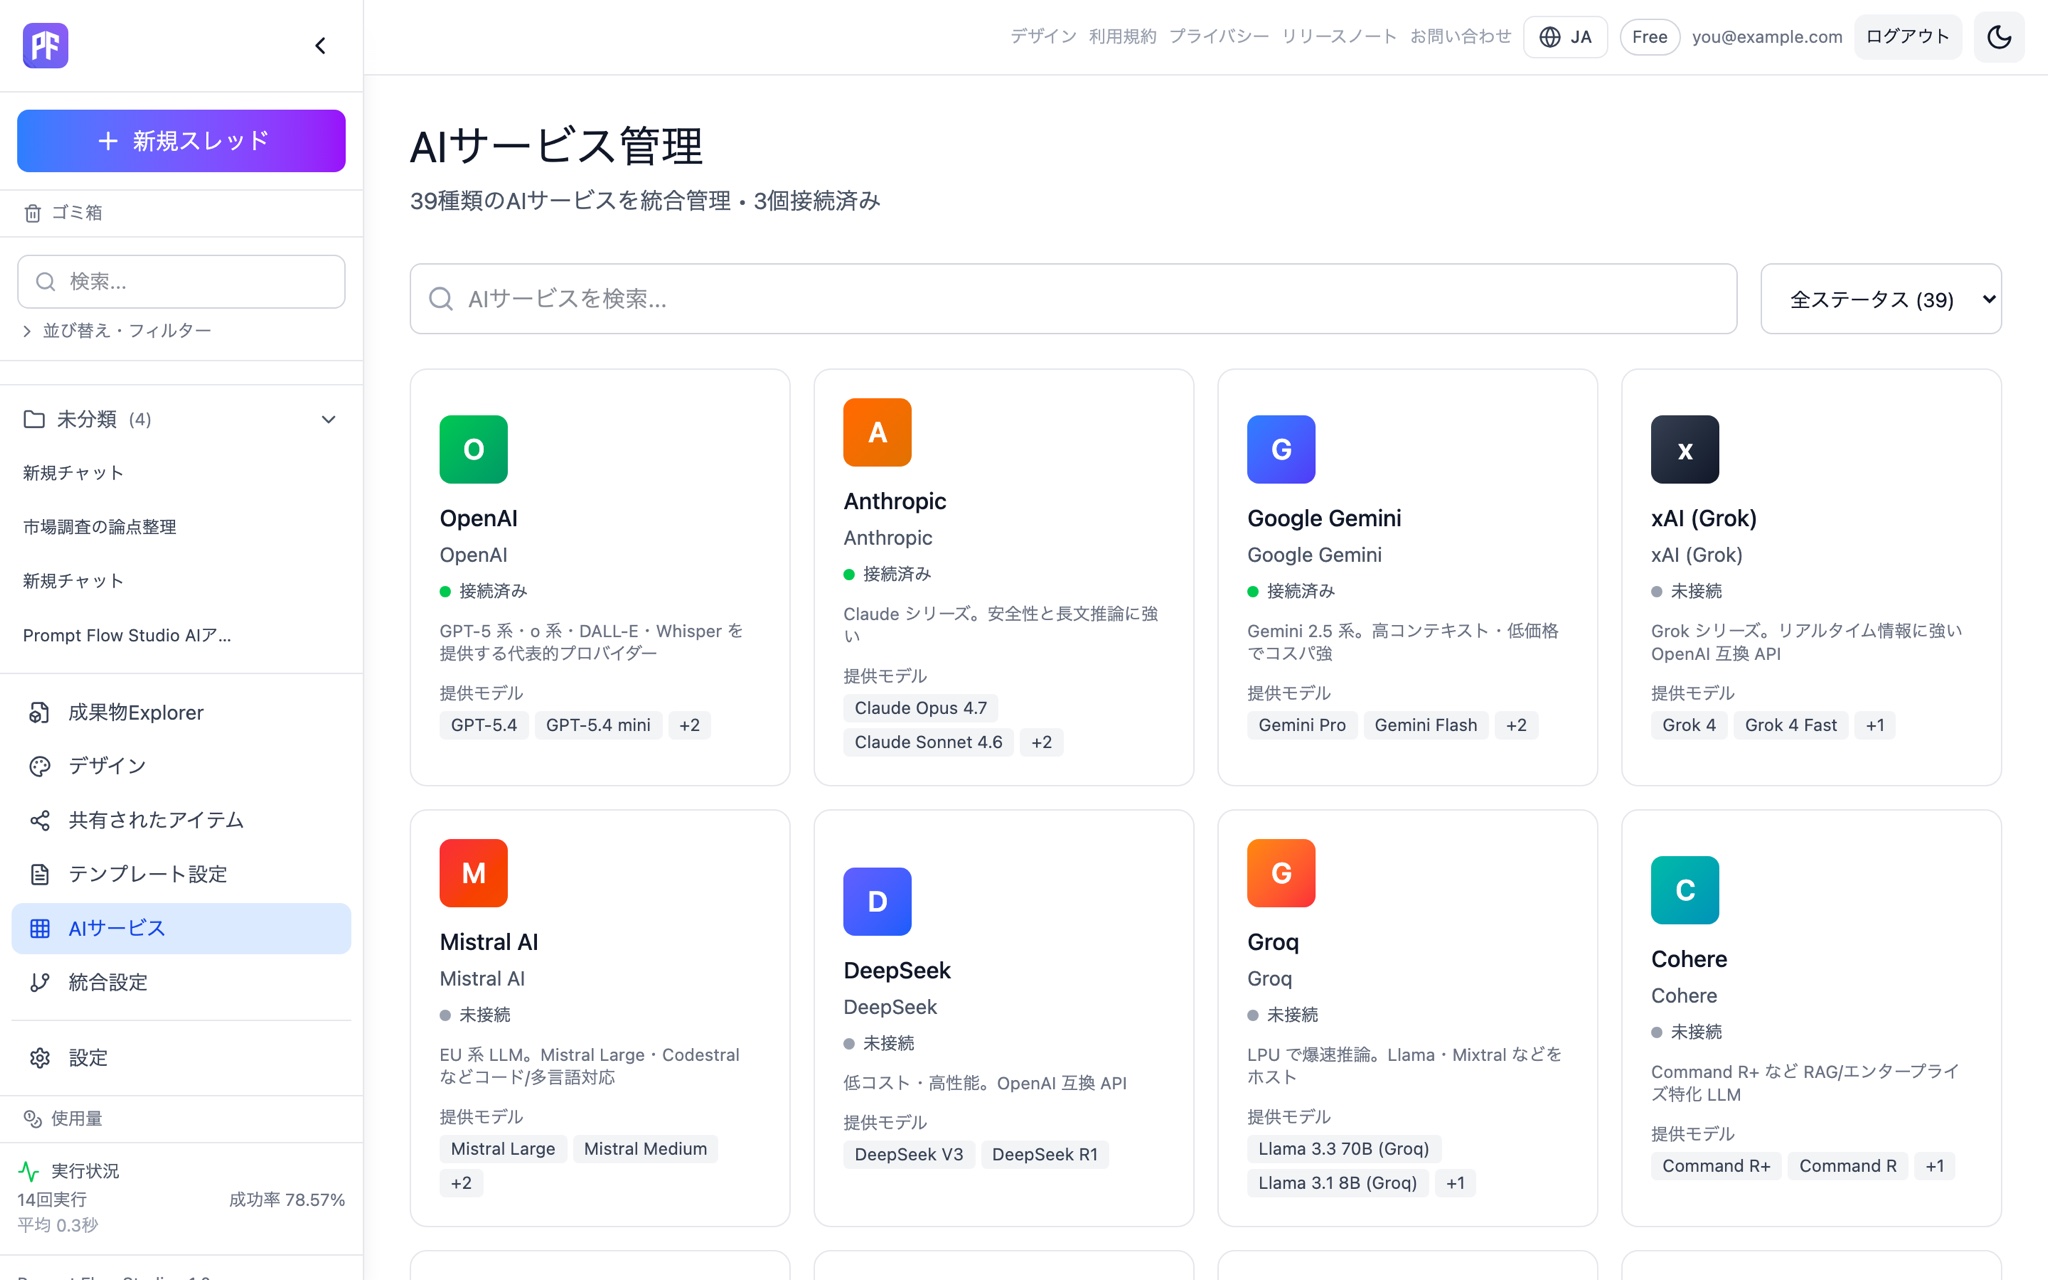This screenshot has width=2048, height=1280.
Task: Select the GPT-5.4 mini model tag
Action: click(x=598, y=725)
